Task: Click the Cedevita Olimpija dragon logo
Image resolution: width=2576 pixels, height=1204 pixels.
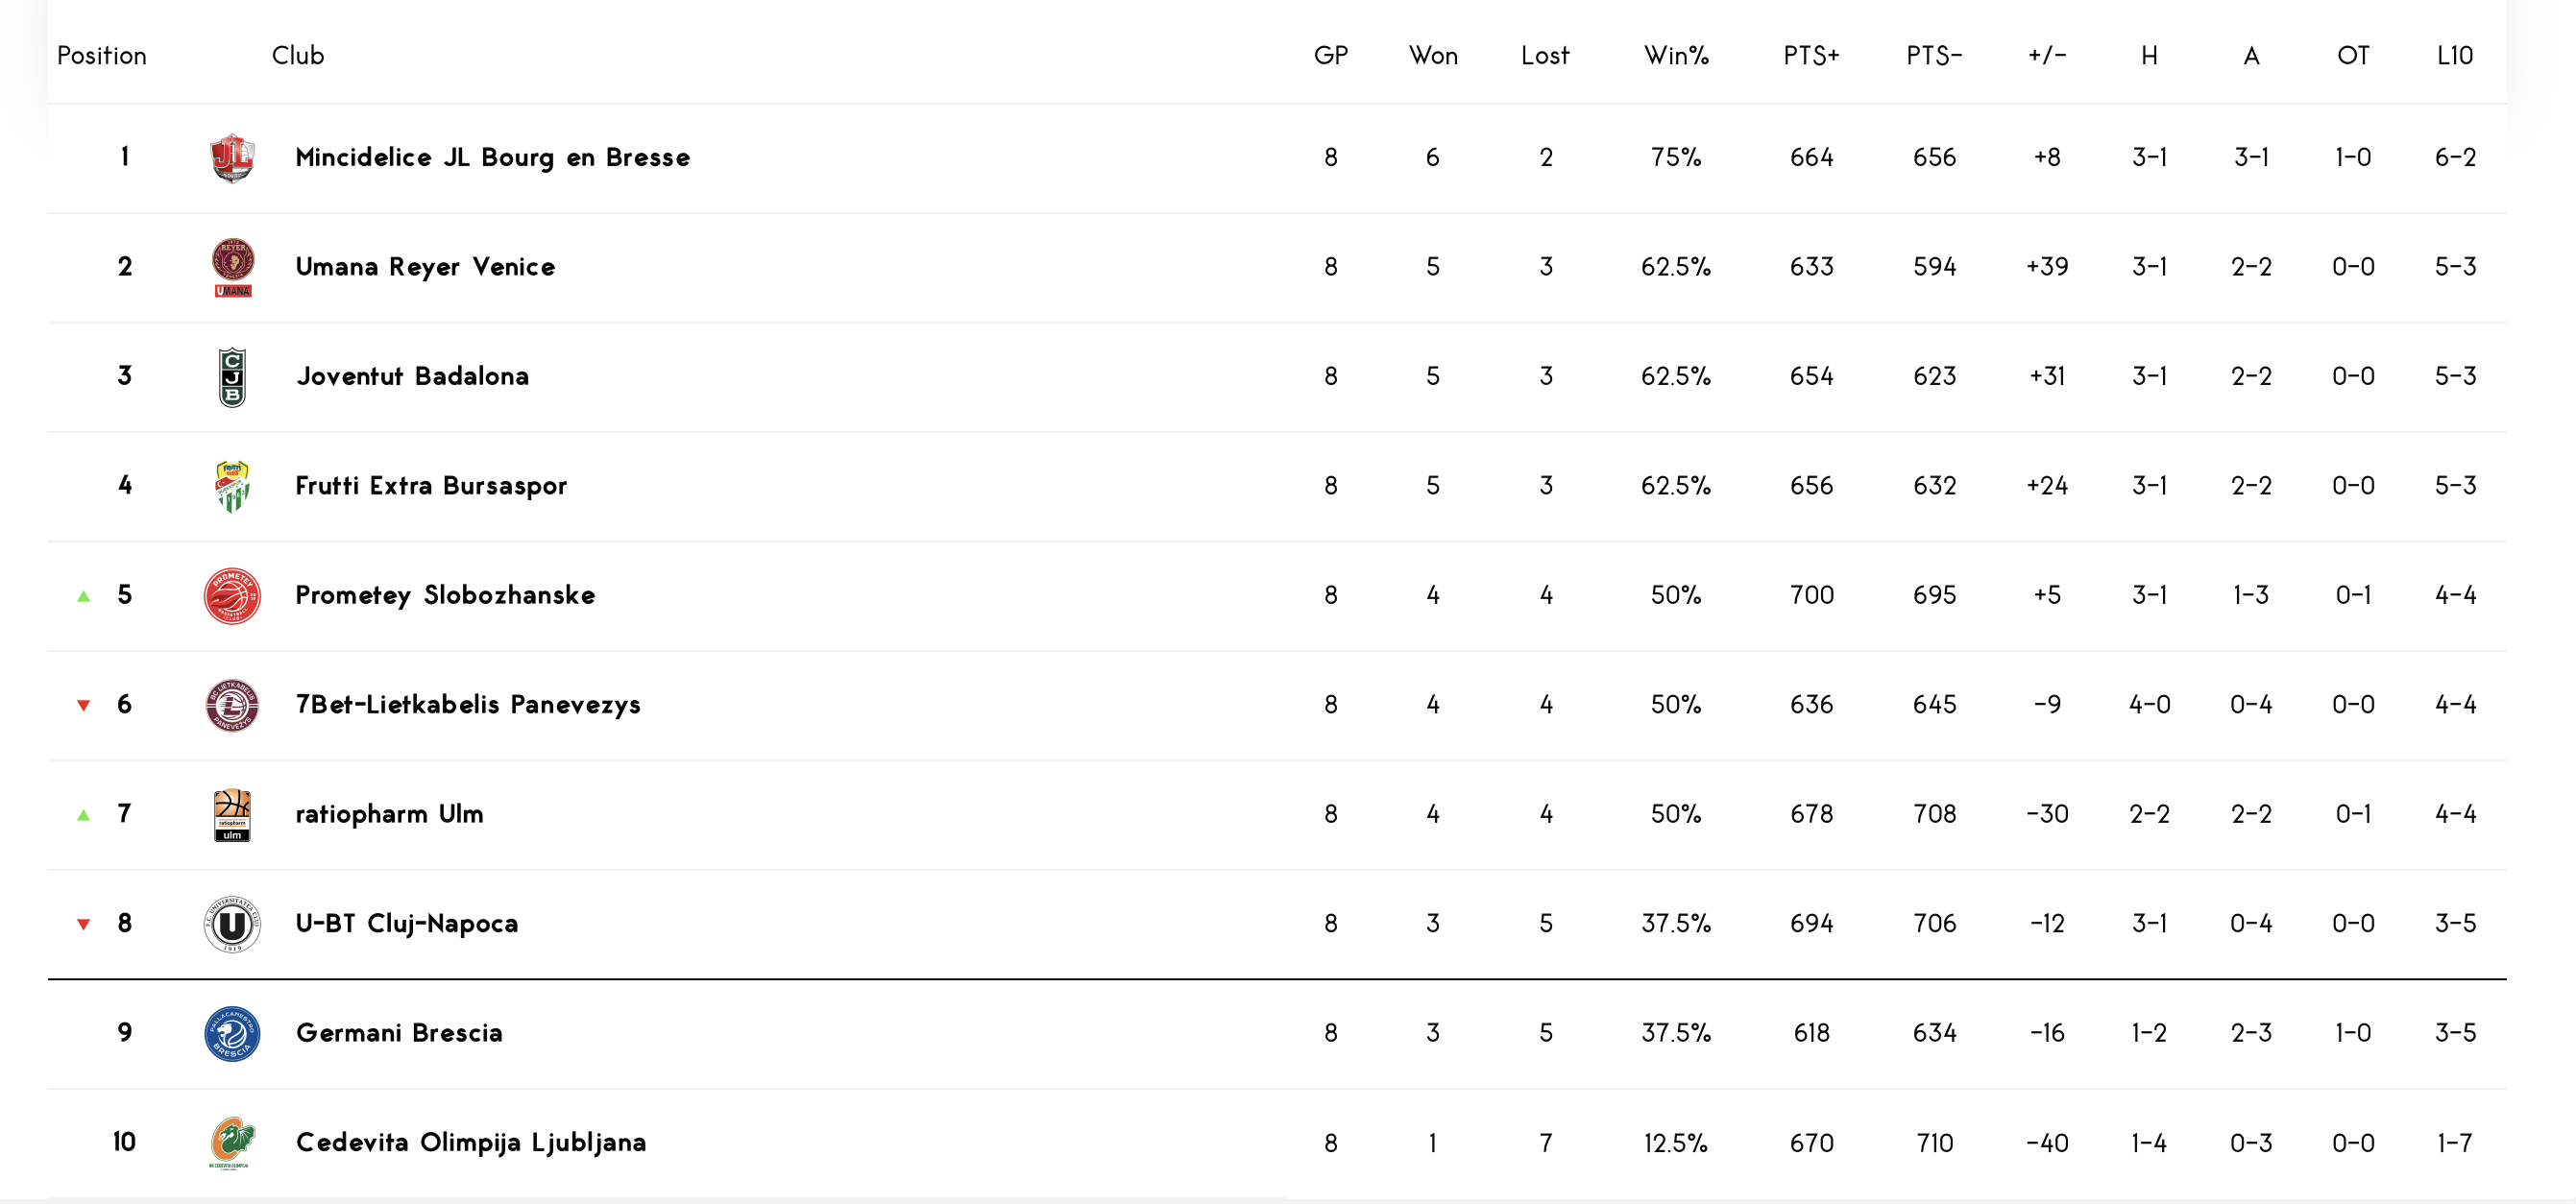Action: click(x=232, y=1143)
